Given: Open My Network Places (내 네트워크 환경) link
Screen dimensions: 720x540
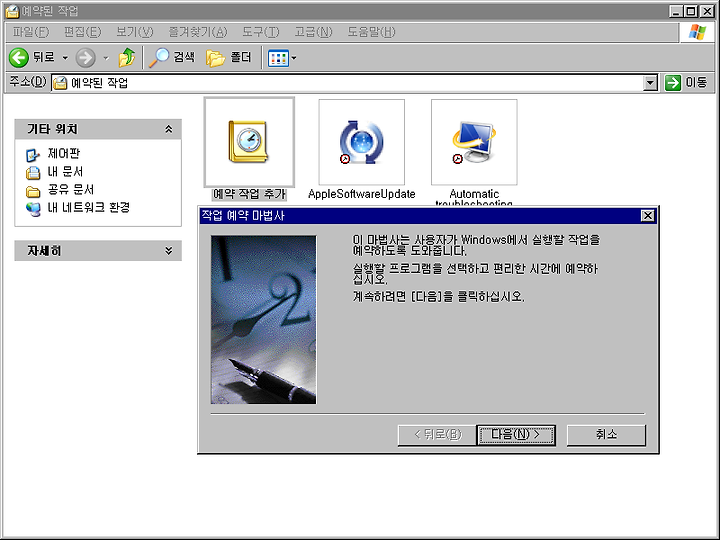Looking at the screenshot, I should coord(89,208).
